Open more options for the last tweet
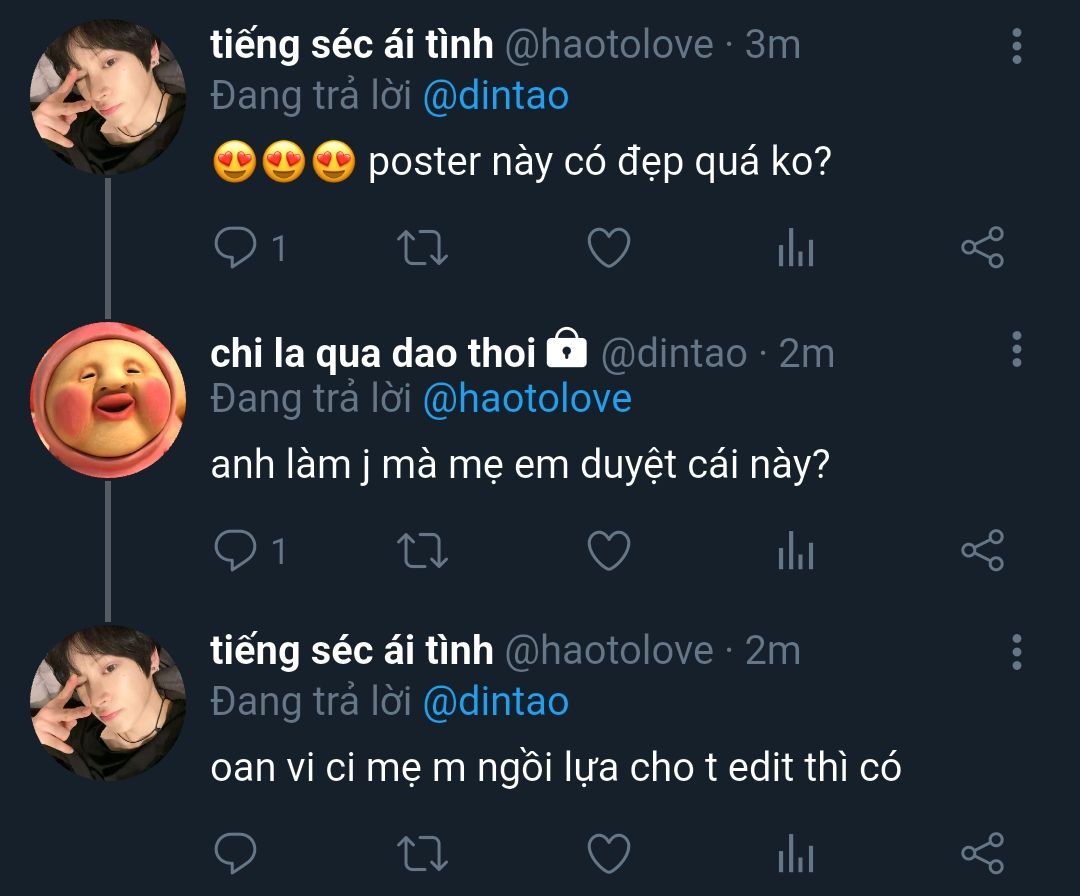The width and height of the screenshot is (1080, 896). point(1017,652)
